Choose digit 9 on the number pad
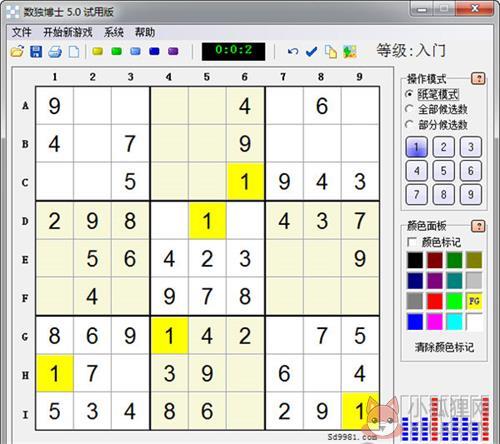 [x=471, y=194]
